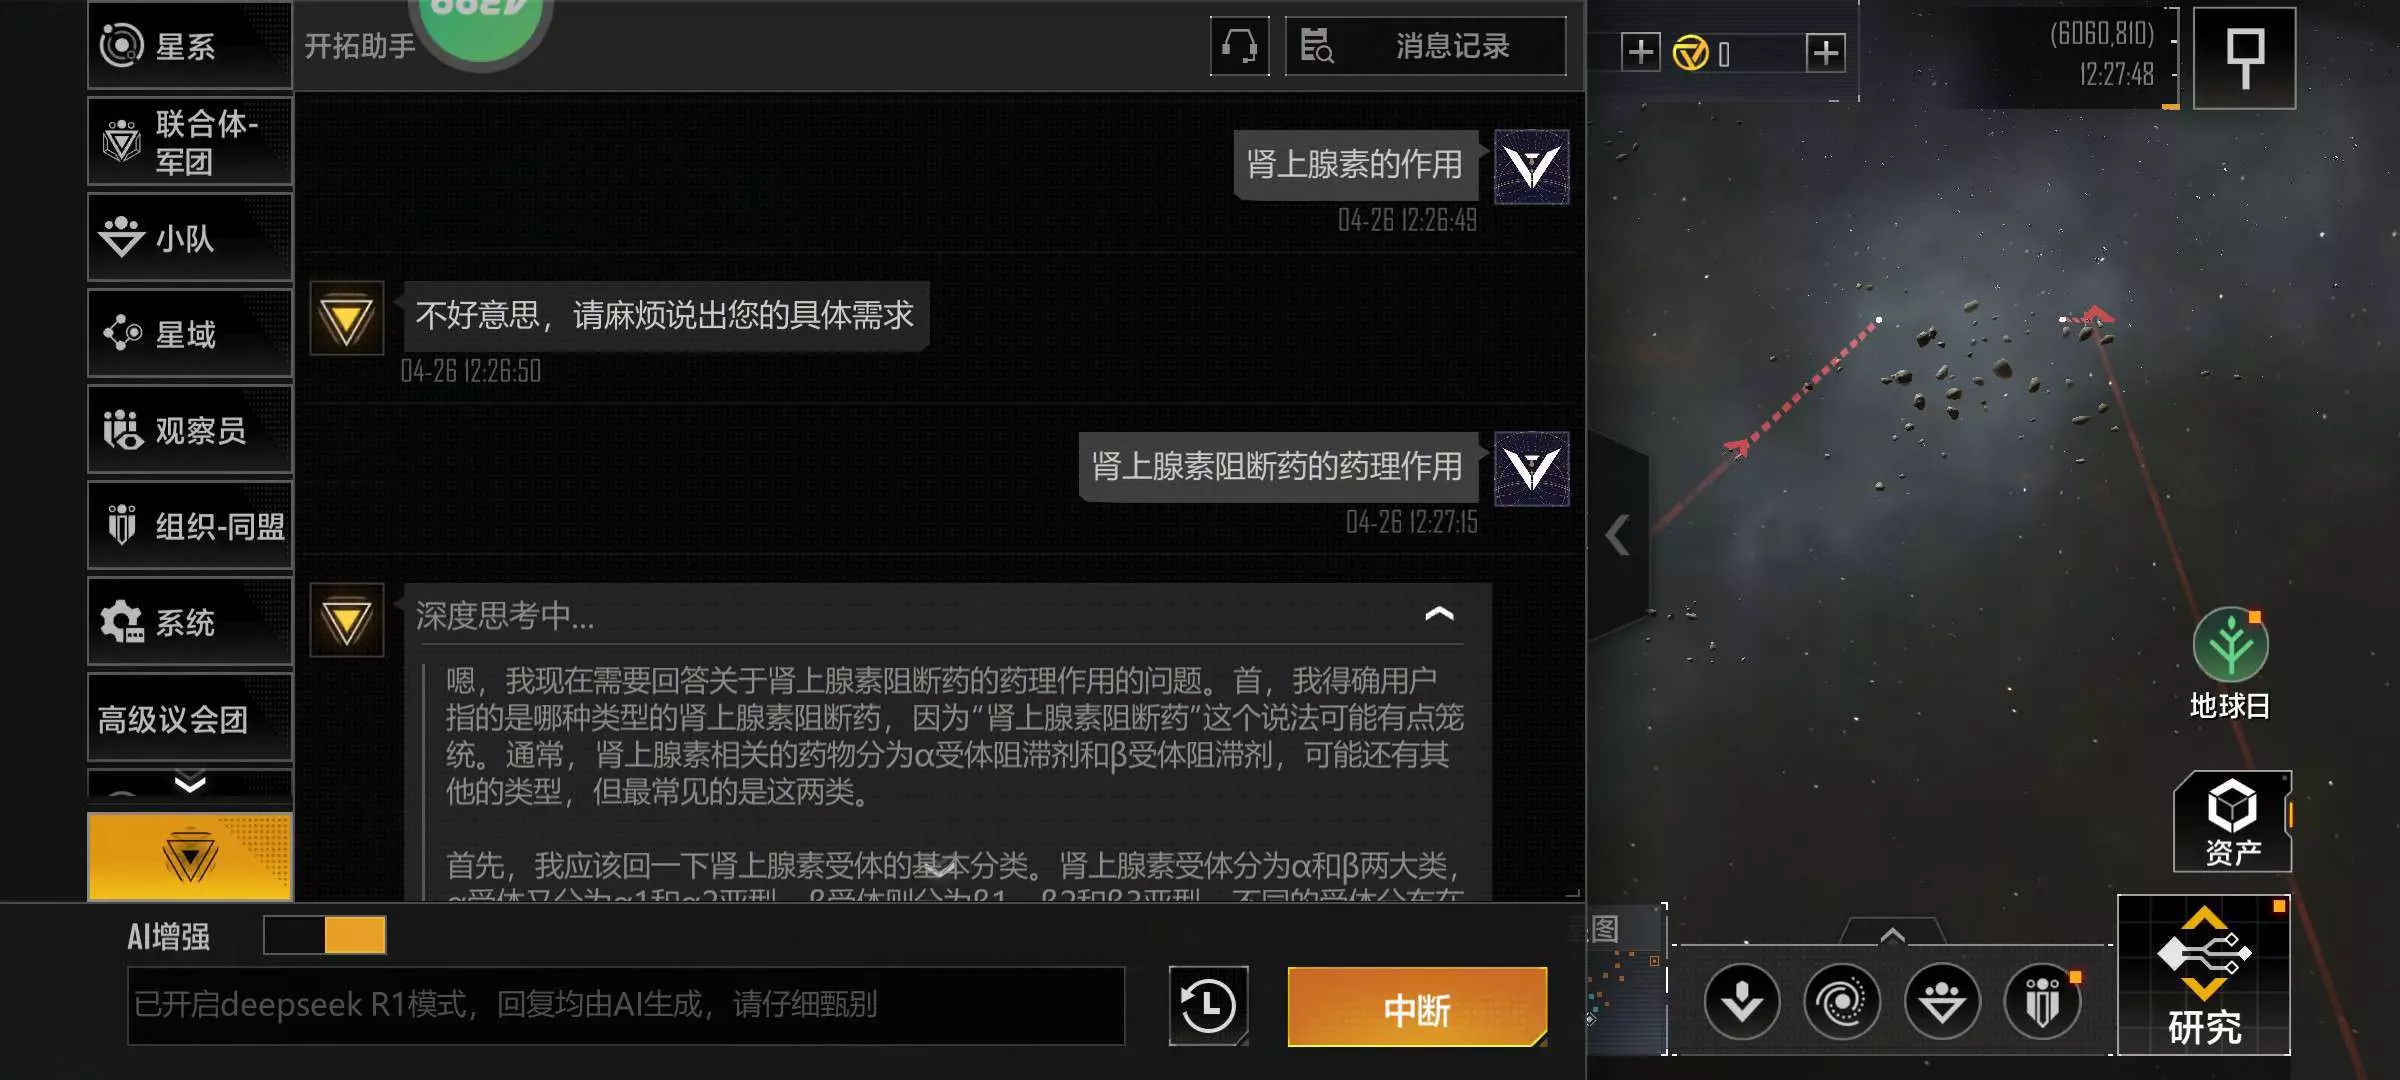Expand more channels with the down chevron

pyautogui.click(x=190, y=782)
